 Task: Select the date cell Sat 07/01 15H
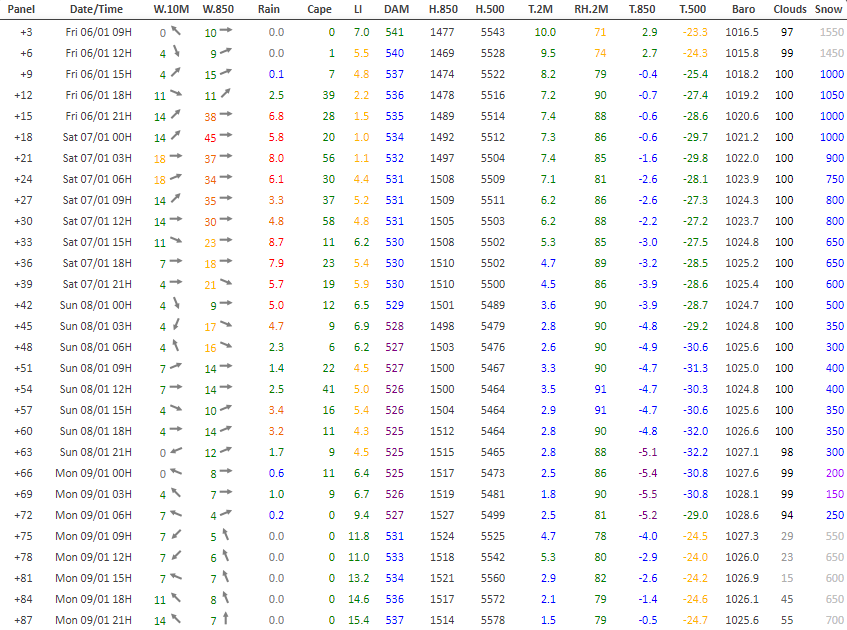click(97, 242)
